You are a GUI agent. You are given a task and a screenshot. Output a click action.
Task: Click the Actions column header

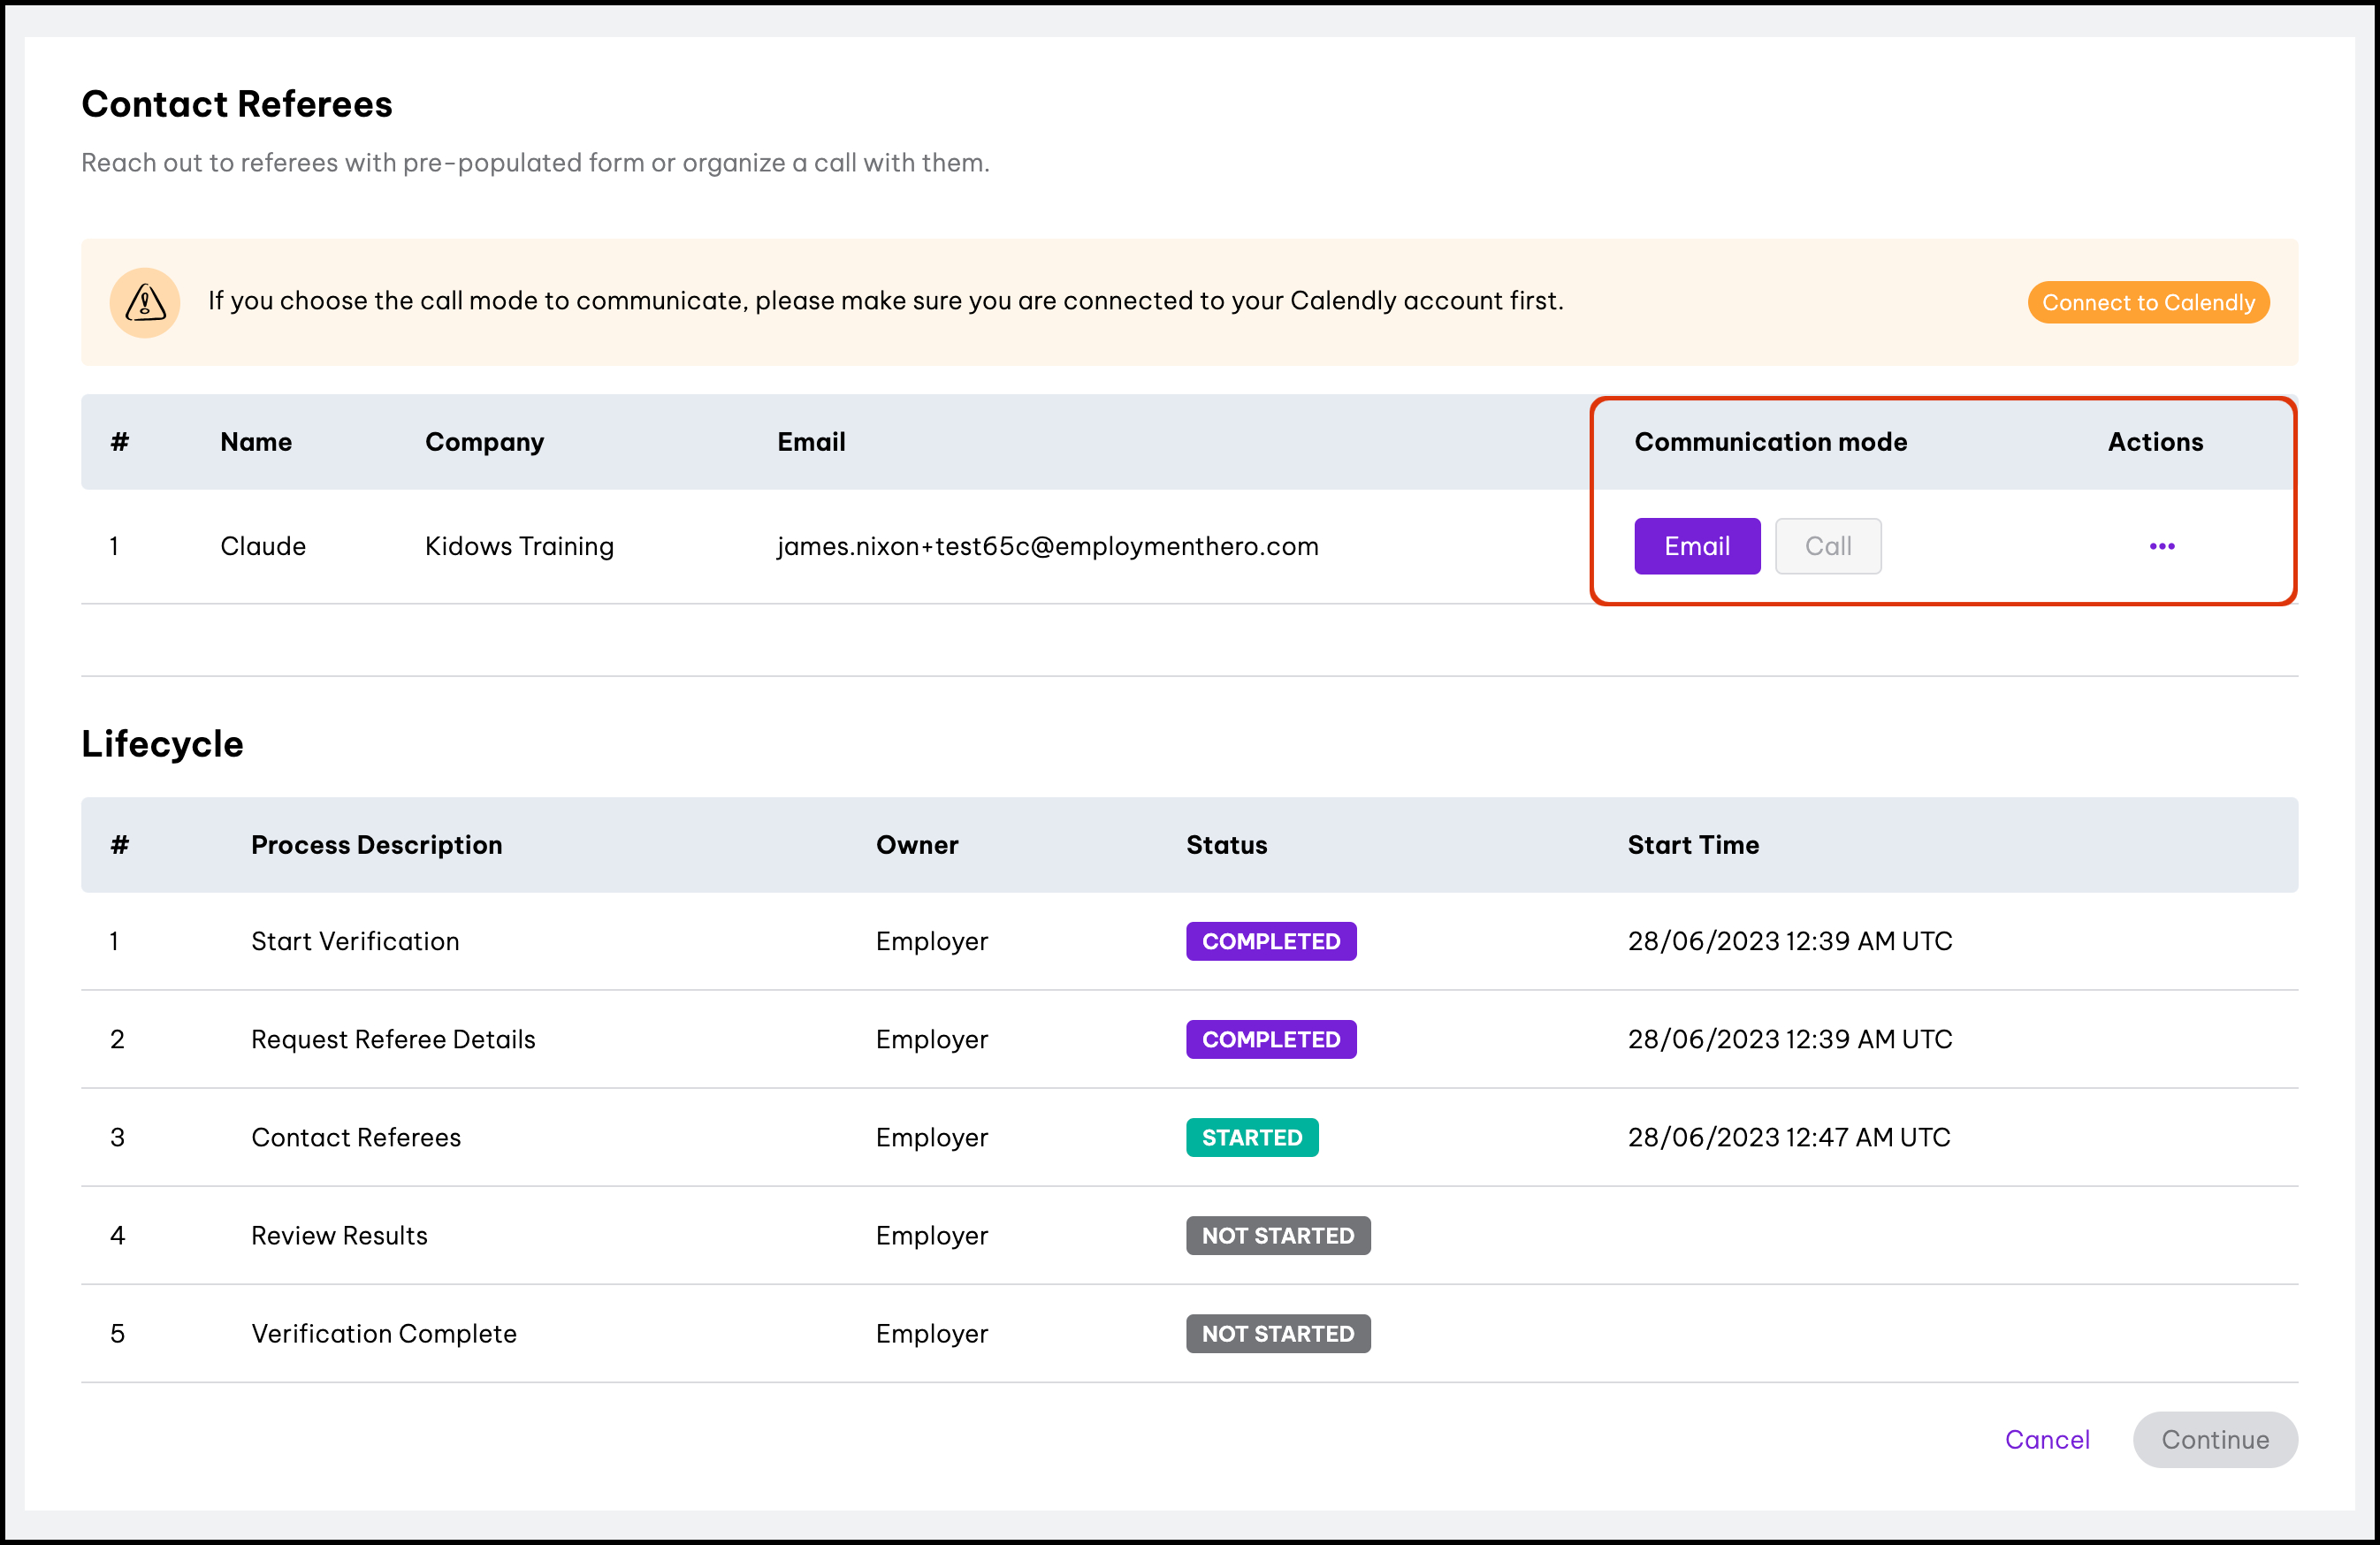tap(2155, 442)
